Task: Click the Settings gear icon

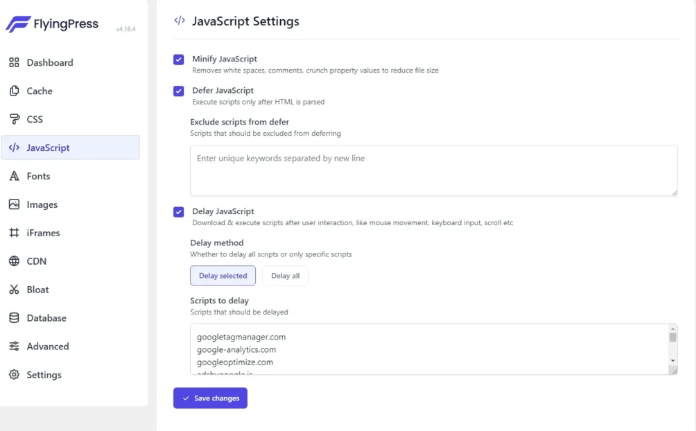Action: tap(14, 375)
